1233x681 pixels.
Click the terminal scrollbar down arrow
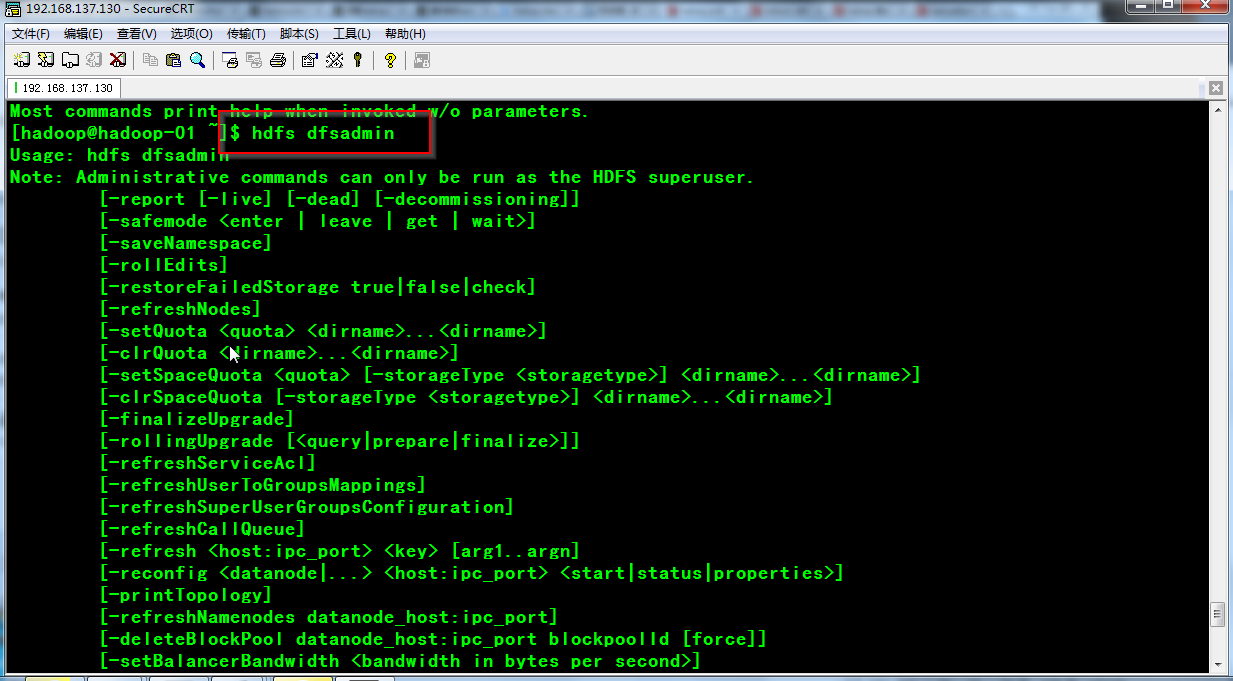point(1217,664)
